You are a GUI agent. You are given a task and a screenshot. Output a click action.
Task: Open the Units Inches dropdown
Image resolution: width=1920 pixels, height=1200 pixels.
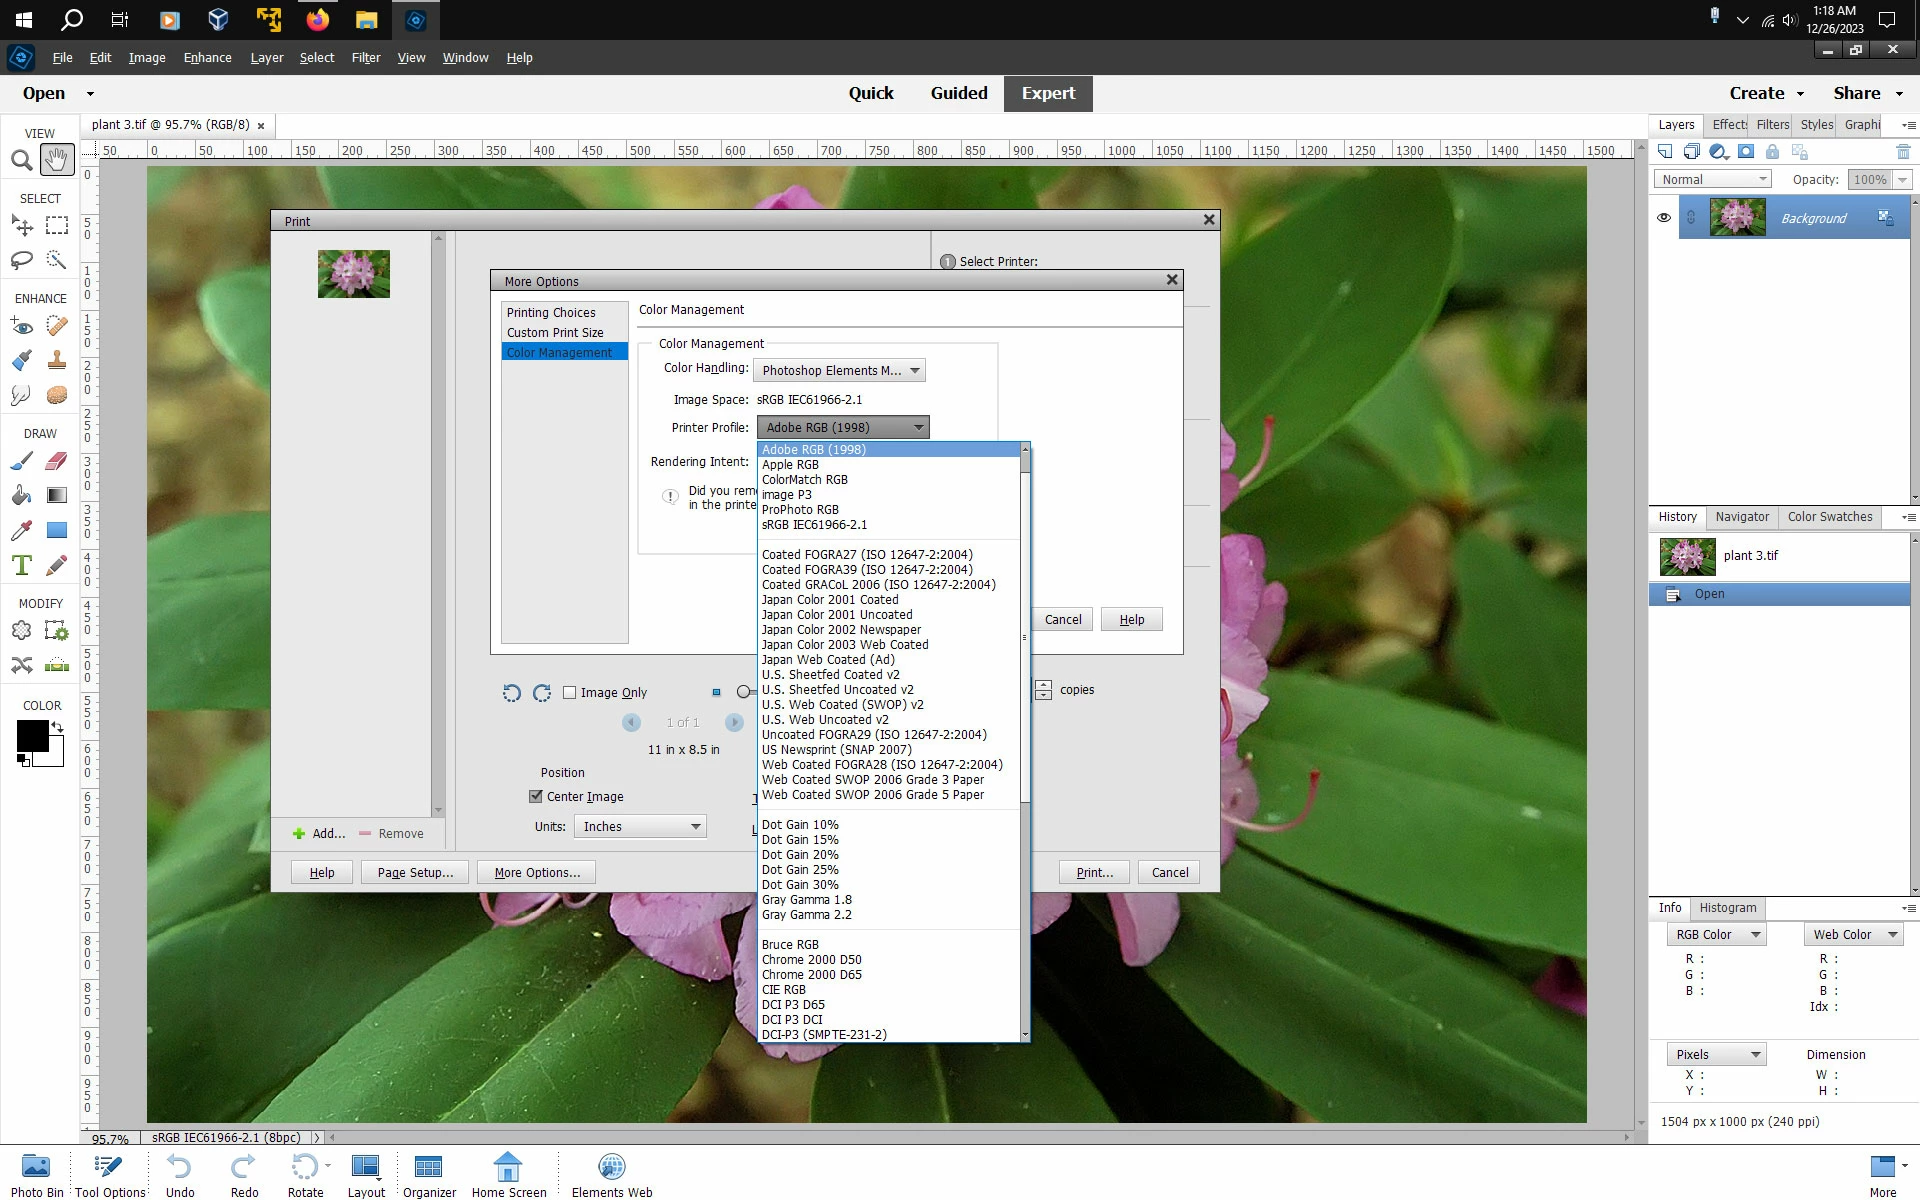(640, 827)
